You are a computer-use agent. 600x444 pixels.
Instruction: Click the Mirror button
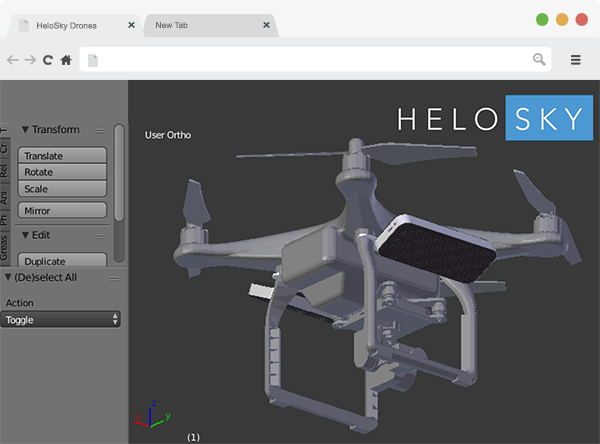pyautogui.click(x=62, y=211)
